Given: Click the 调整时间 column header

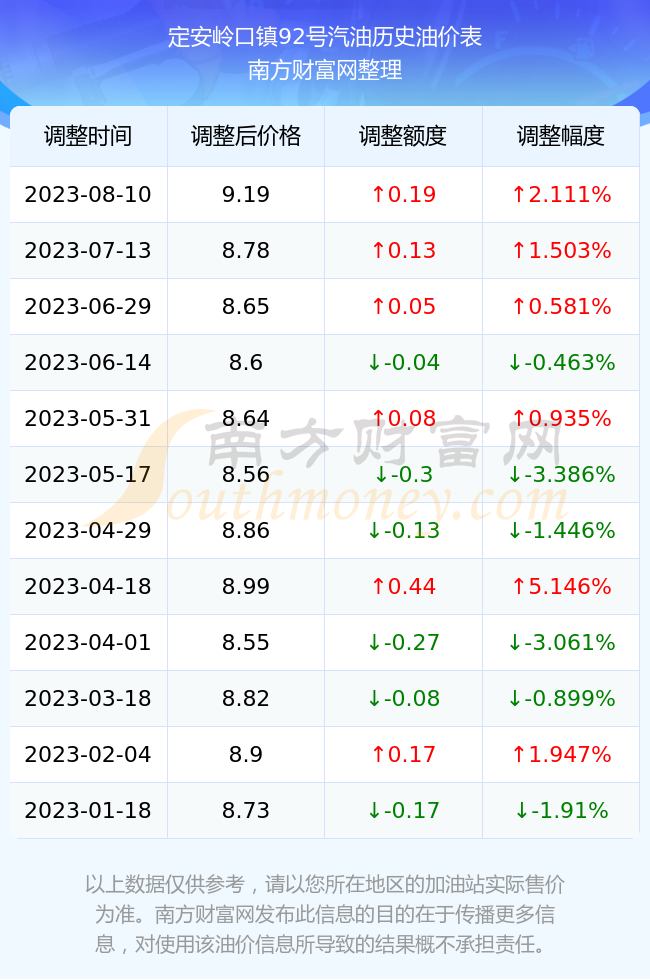Looking at the screenshot, I should (88, 136).
